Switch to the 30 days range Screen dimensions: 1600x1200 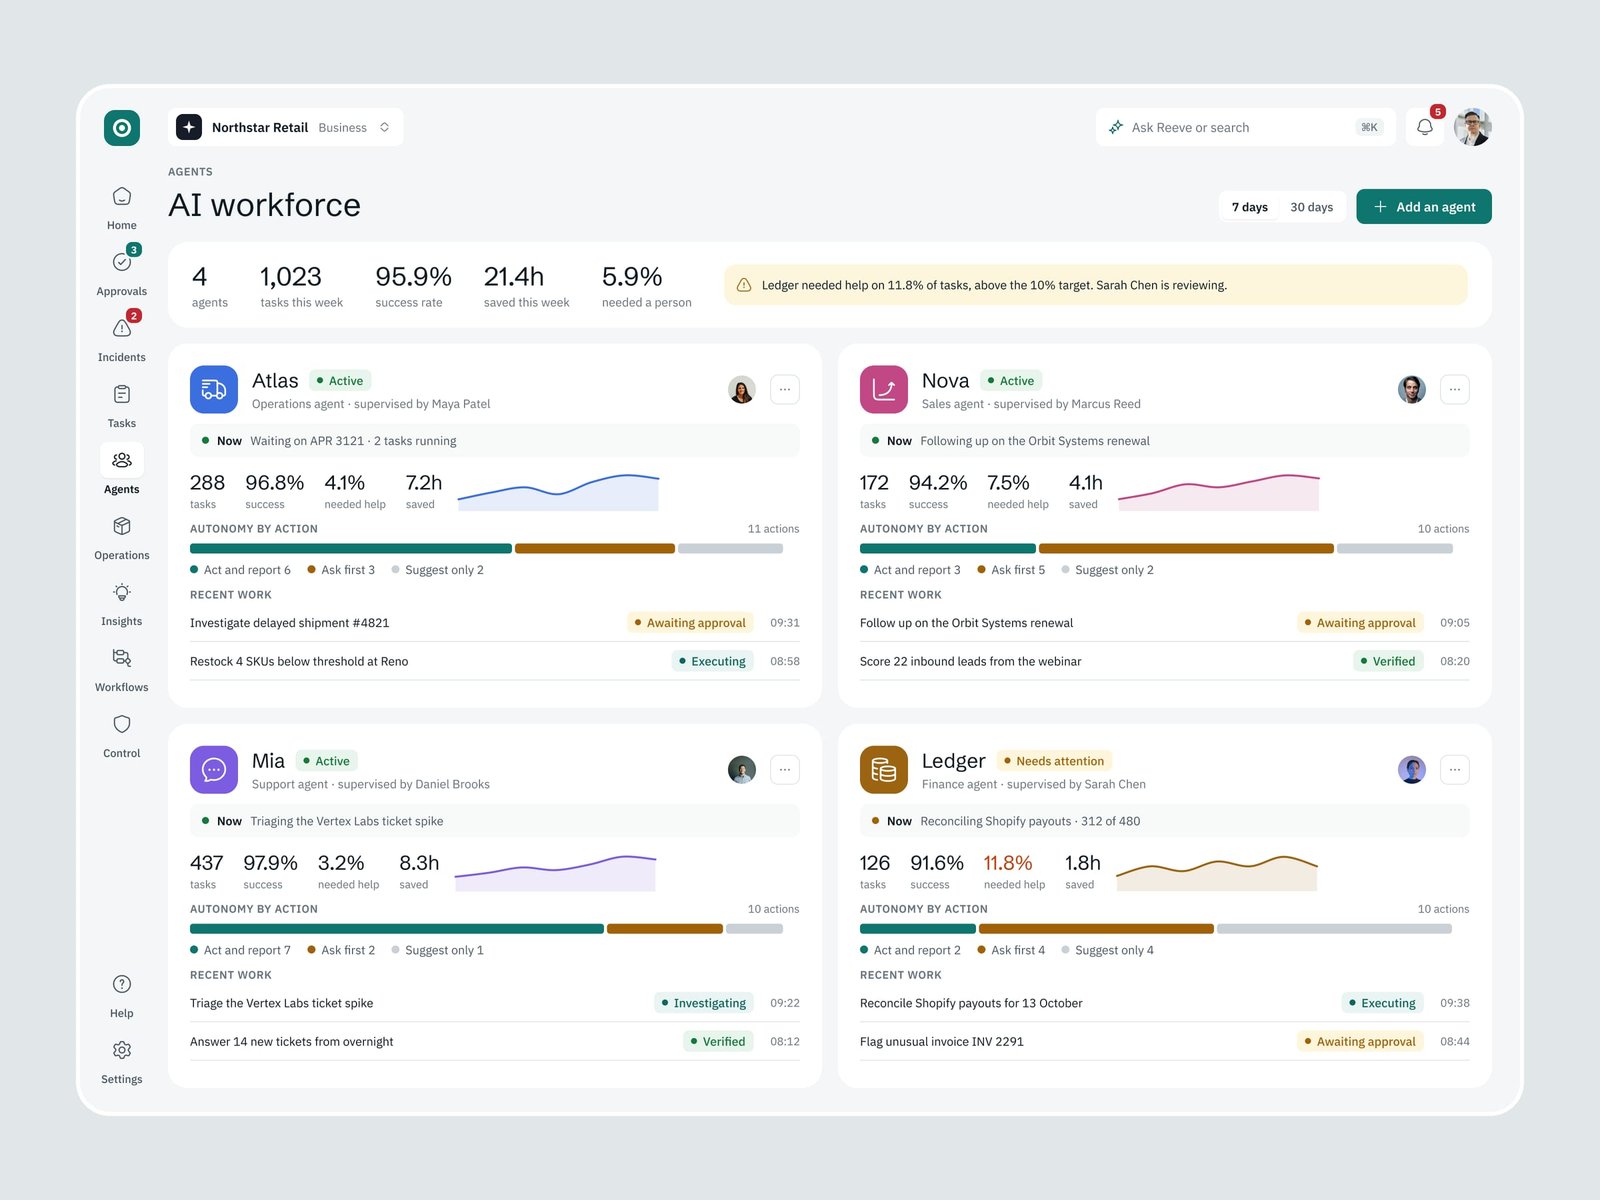pyautogui.click(x=1311, y=207)
